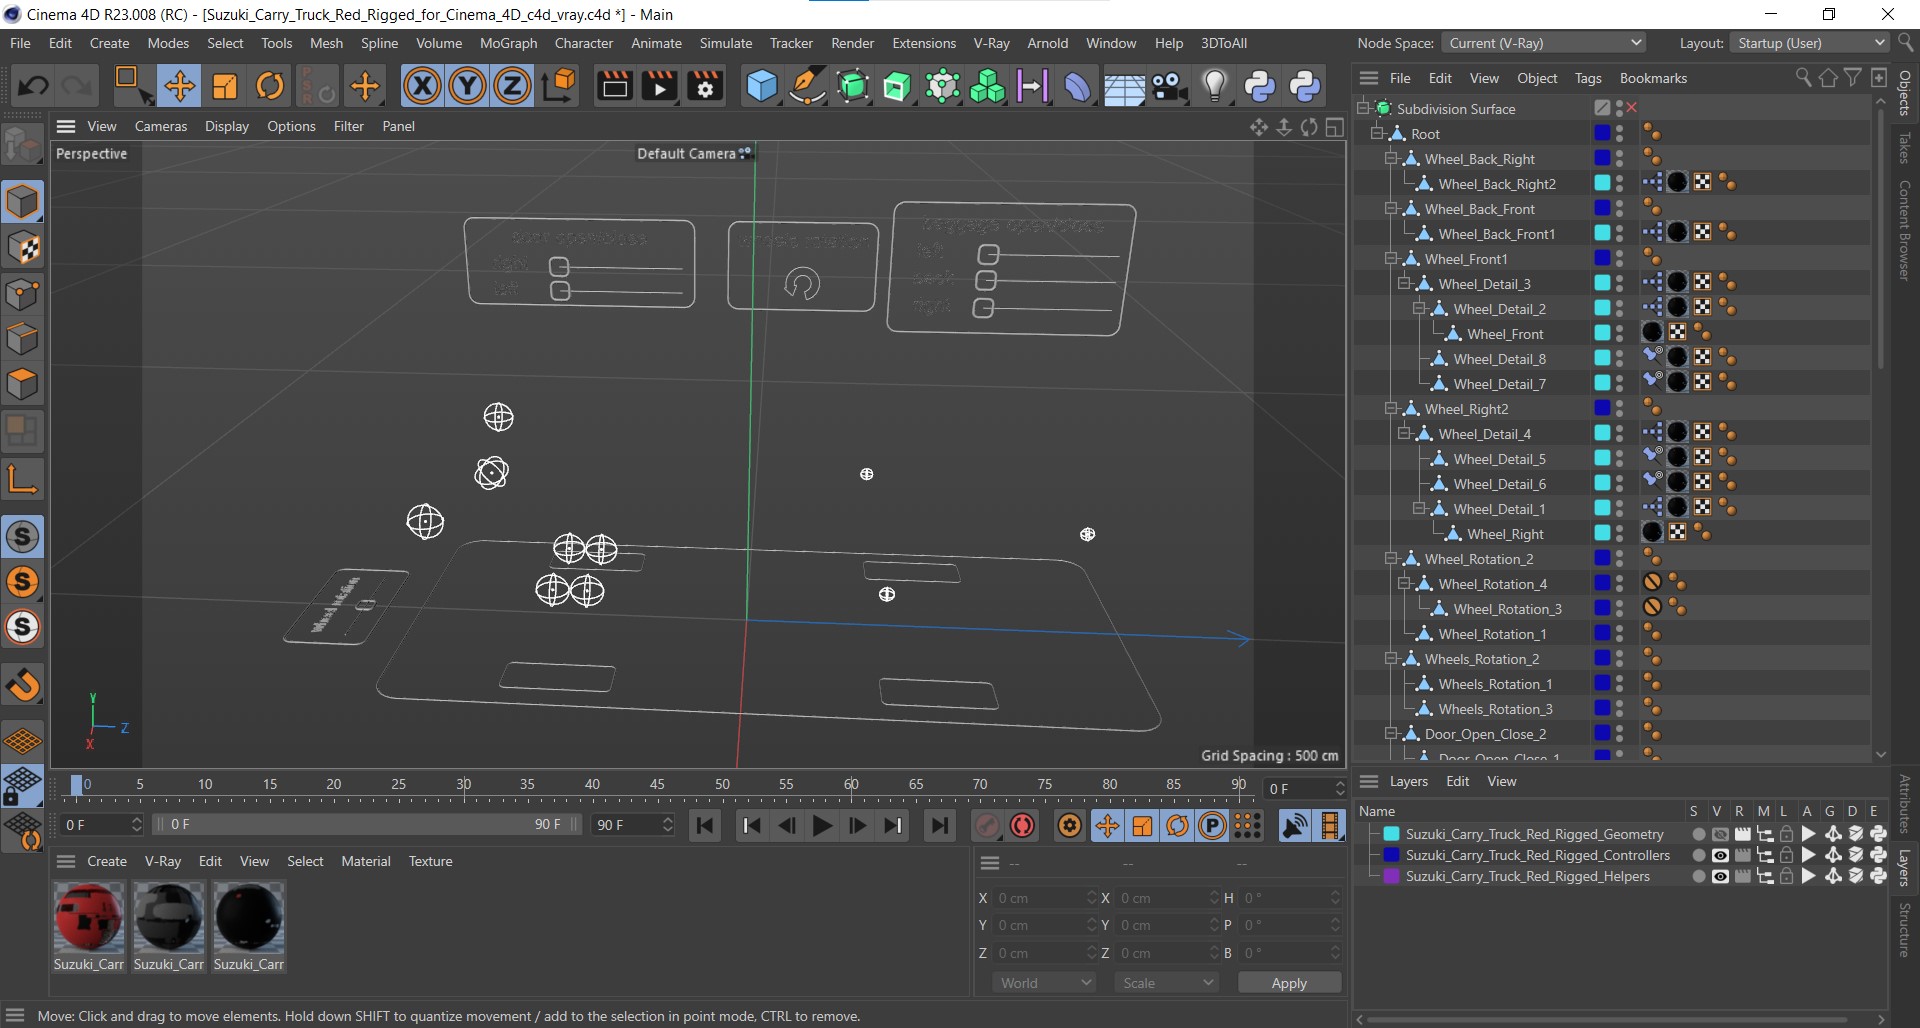Open Material Manager Texture menu
The image size is (1920, 1028).
coord(430,862)
